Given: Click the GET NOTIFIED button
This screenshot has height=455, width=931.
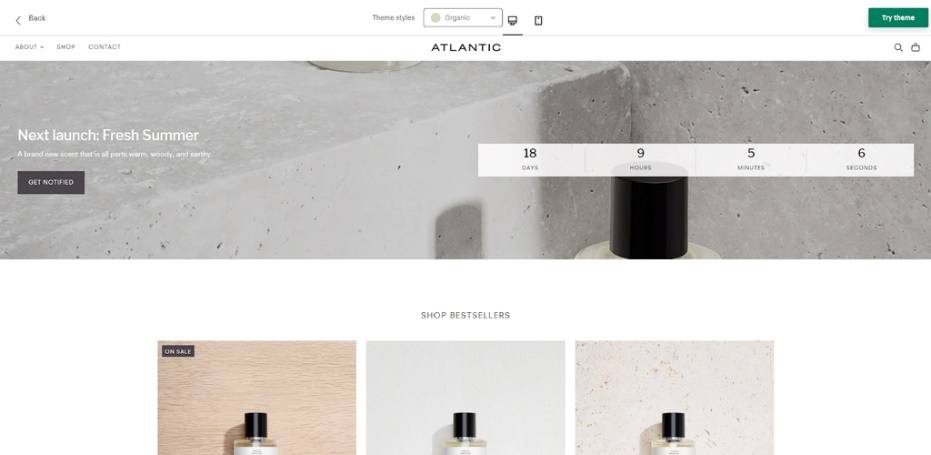Looking at the screenshot, I should 51,182.
